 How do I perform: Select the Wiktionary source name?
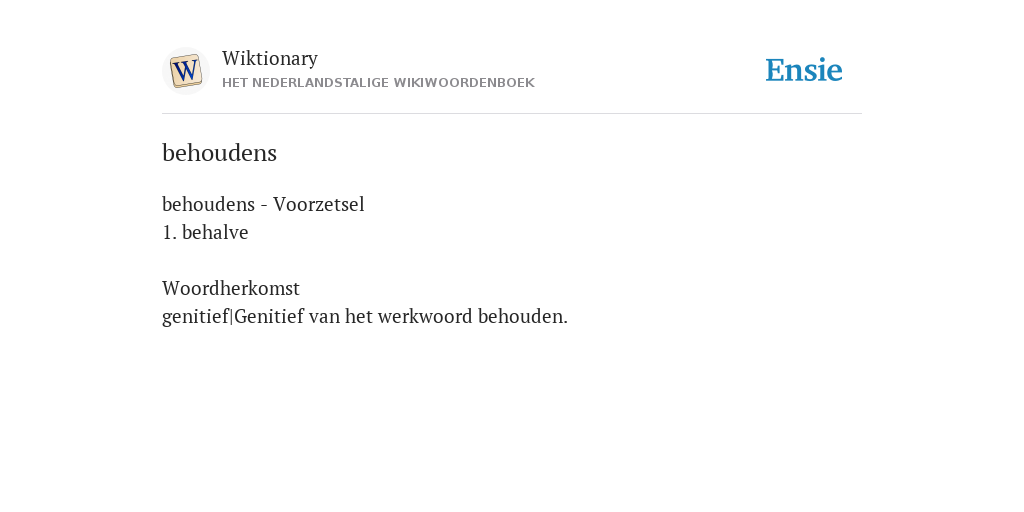(270, 58)
